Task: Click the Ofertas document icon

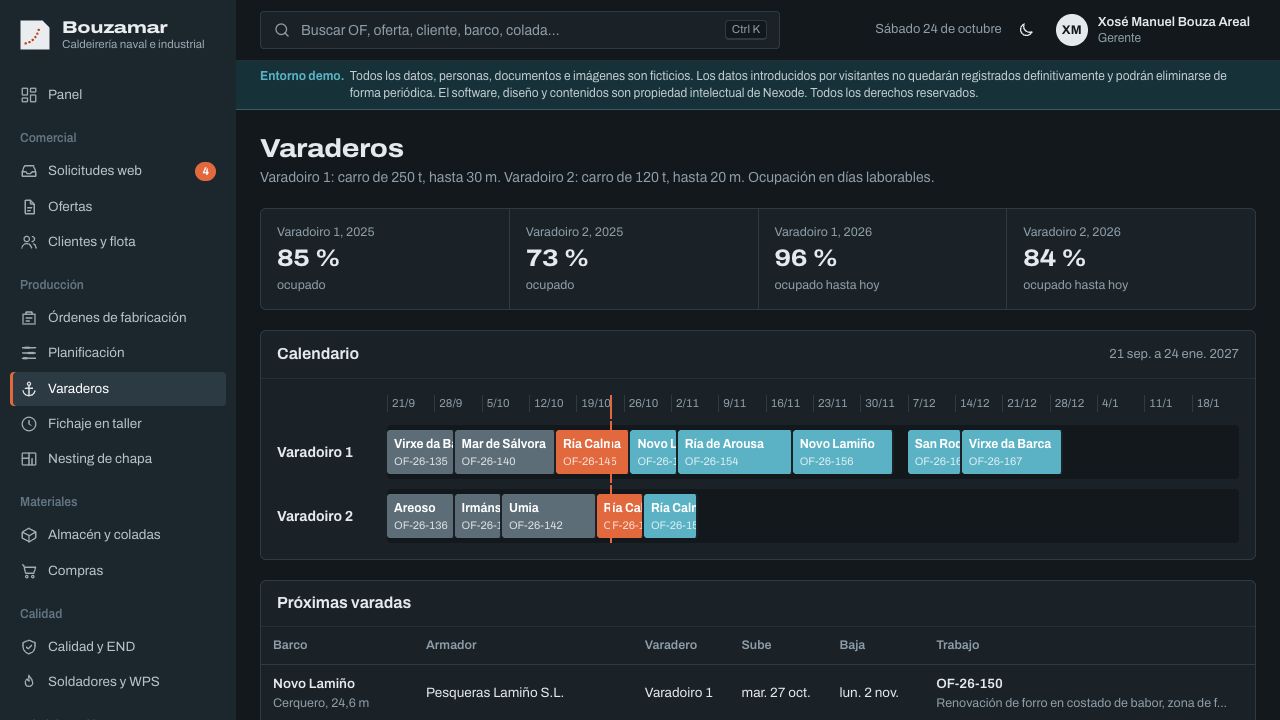Action: (x=29, y=207)
